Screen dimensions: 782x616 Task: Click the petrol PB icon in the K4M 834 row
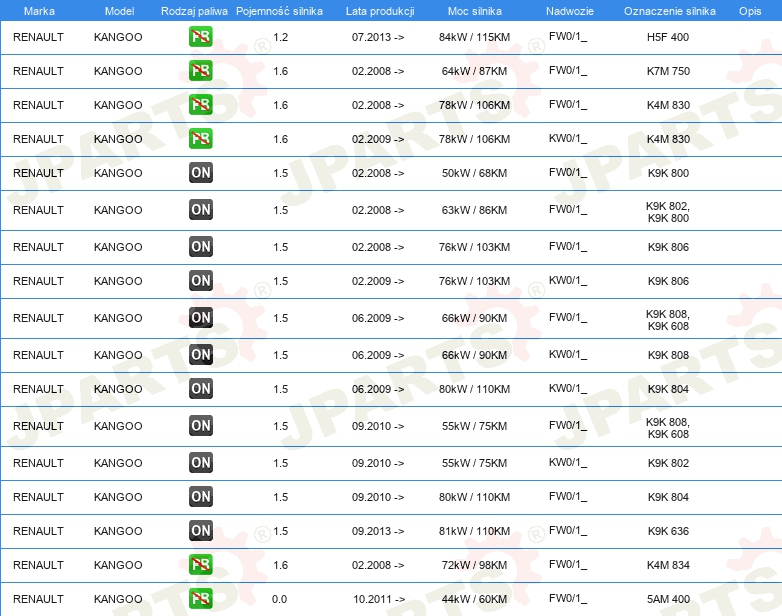point(200,565)
